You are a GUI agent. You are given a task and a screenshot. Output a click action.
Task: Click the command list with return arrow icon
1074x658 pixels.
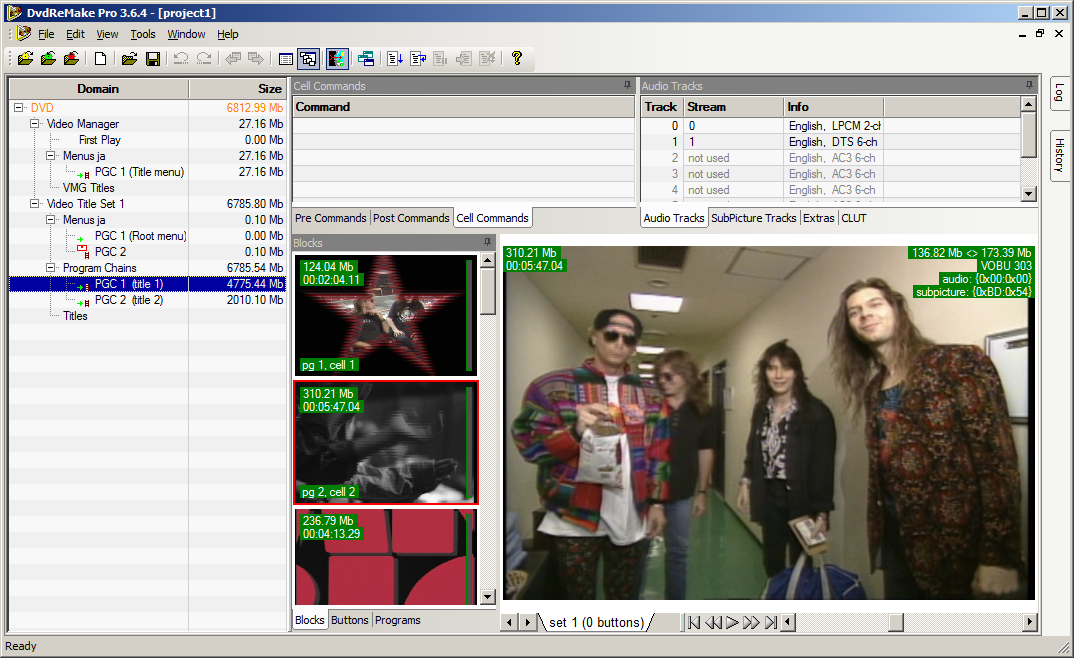click(418, 59)
